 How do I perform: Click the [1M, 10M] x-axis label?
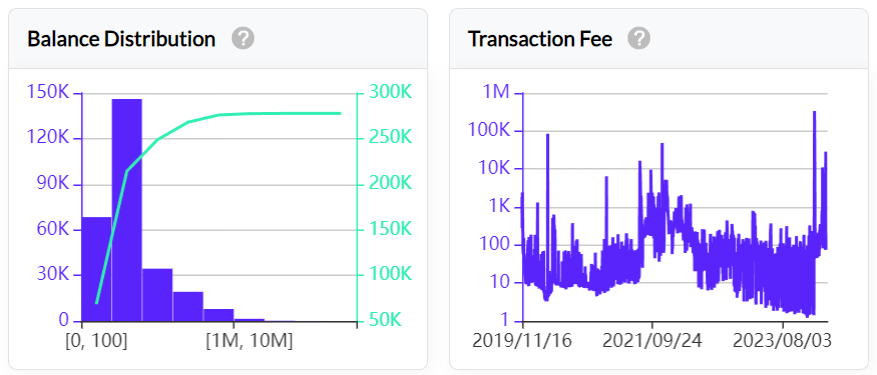249,341
